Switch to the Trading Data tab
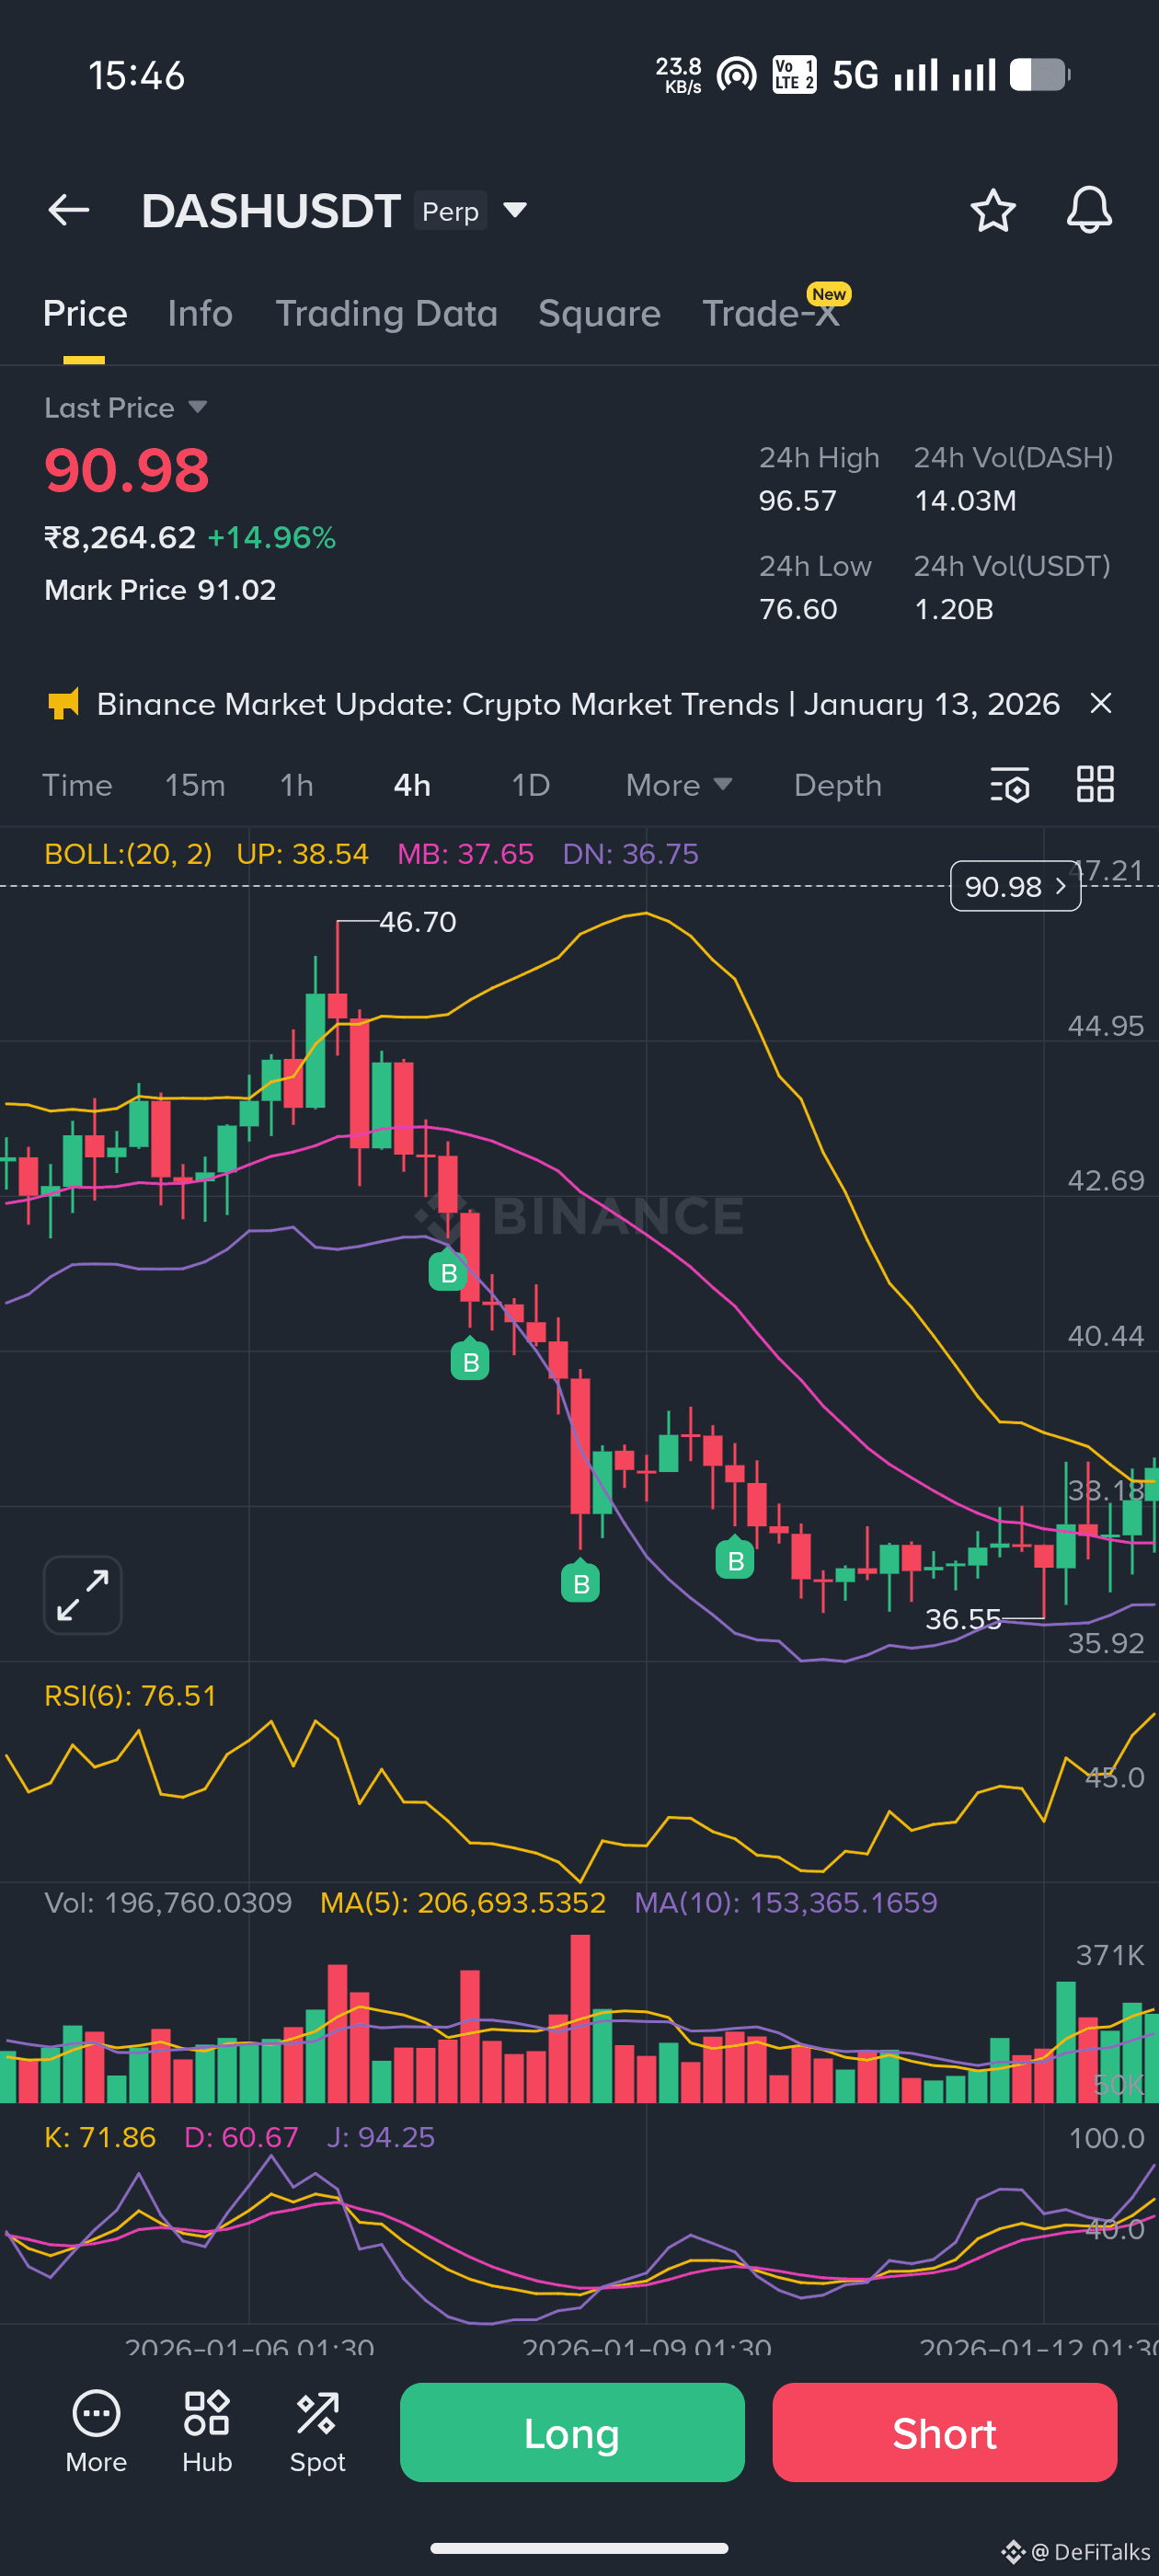The width and height of the screenshot is (1159, 2576). (x=386, y=313)
